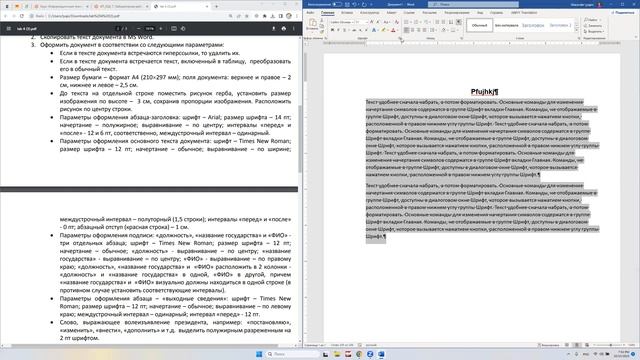This screenshot has height=360, width=640.
Task: Toggle Center alignment in Word ribbon
Action: 413,30
